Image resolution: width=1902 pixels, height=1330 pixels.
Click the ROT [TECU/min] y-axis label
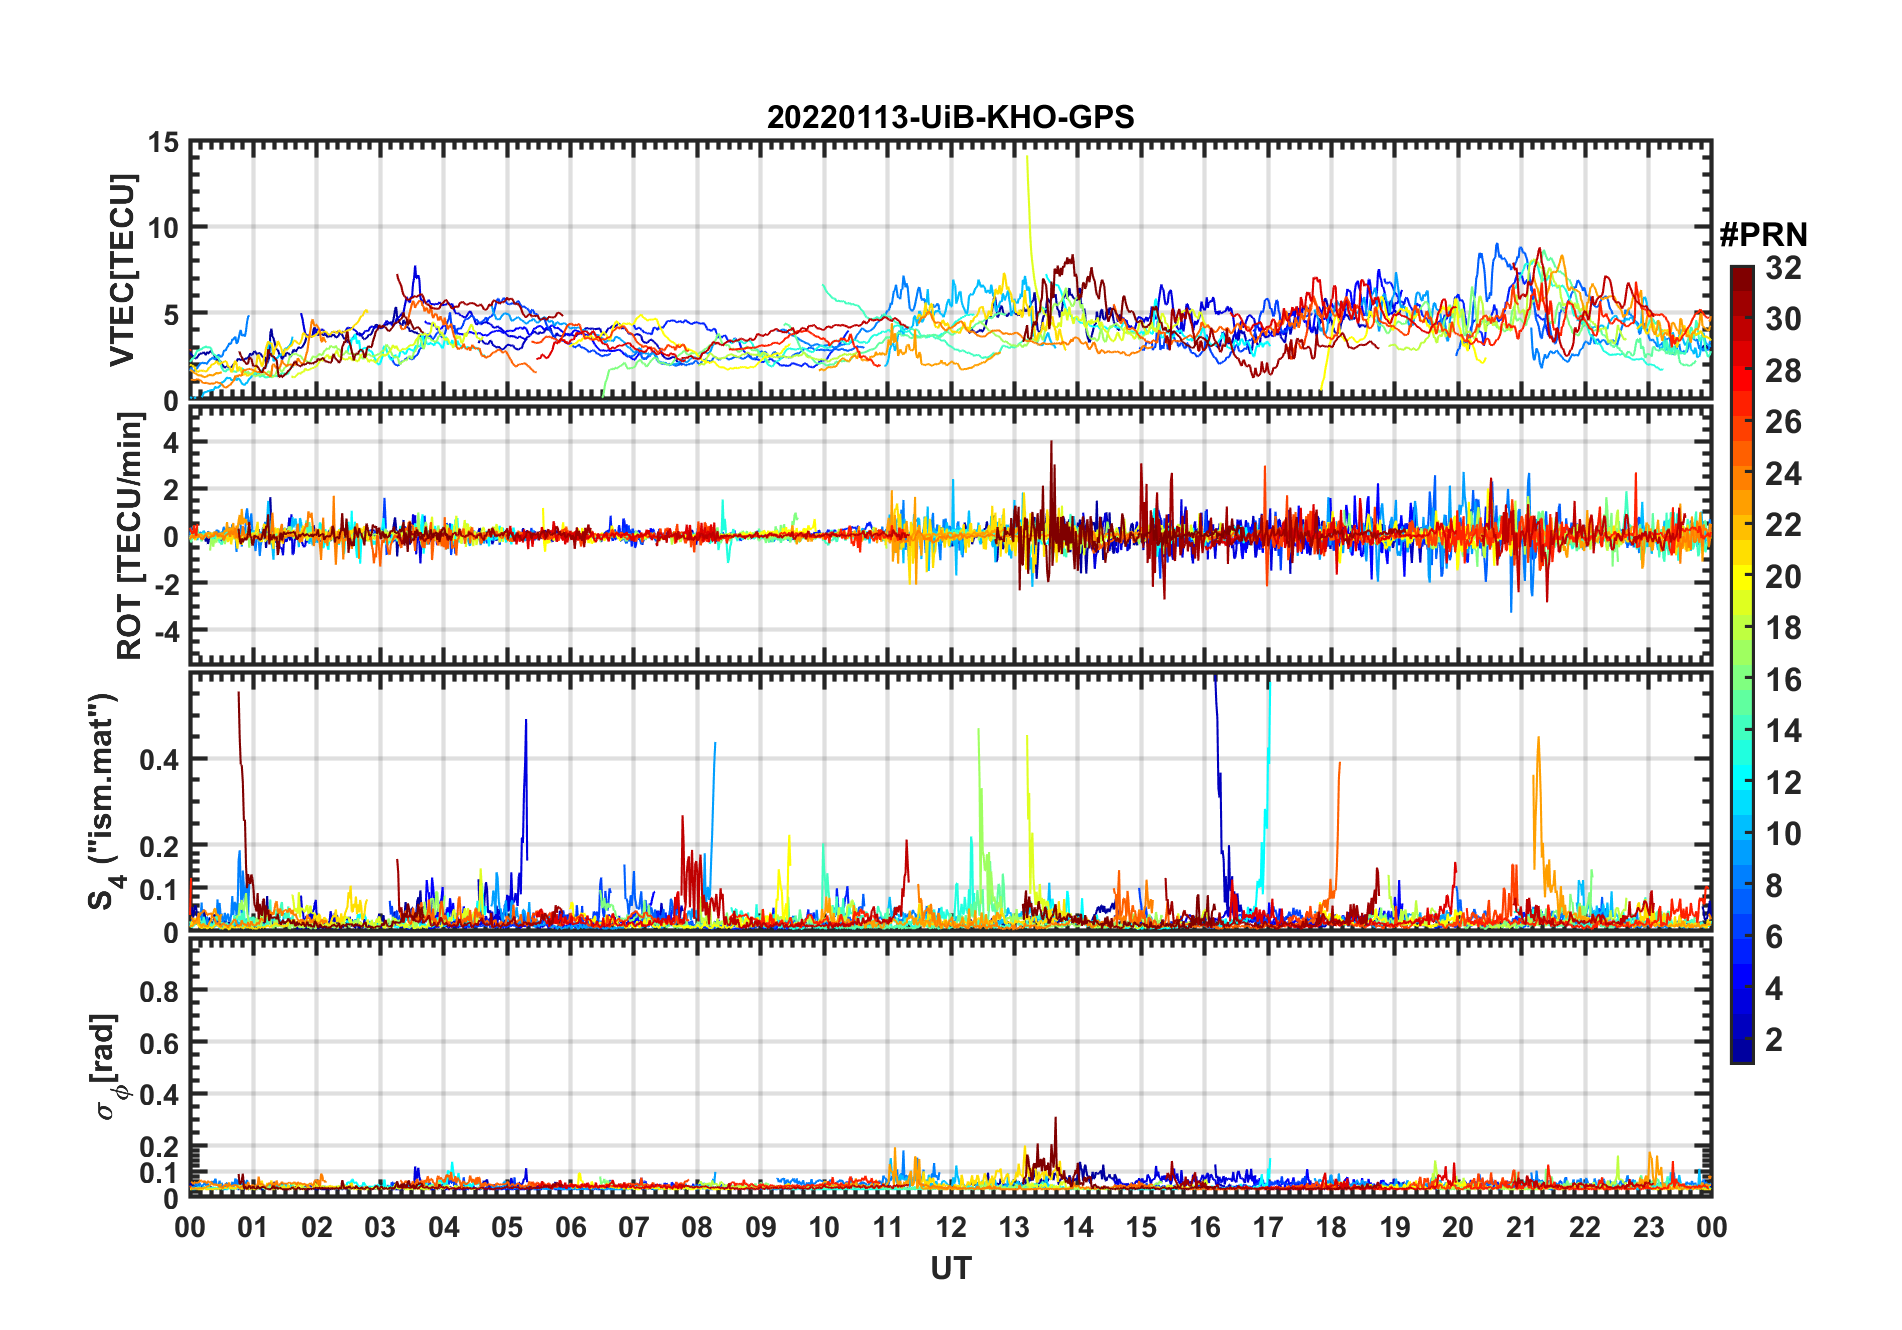[x=129, y=536]
